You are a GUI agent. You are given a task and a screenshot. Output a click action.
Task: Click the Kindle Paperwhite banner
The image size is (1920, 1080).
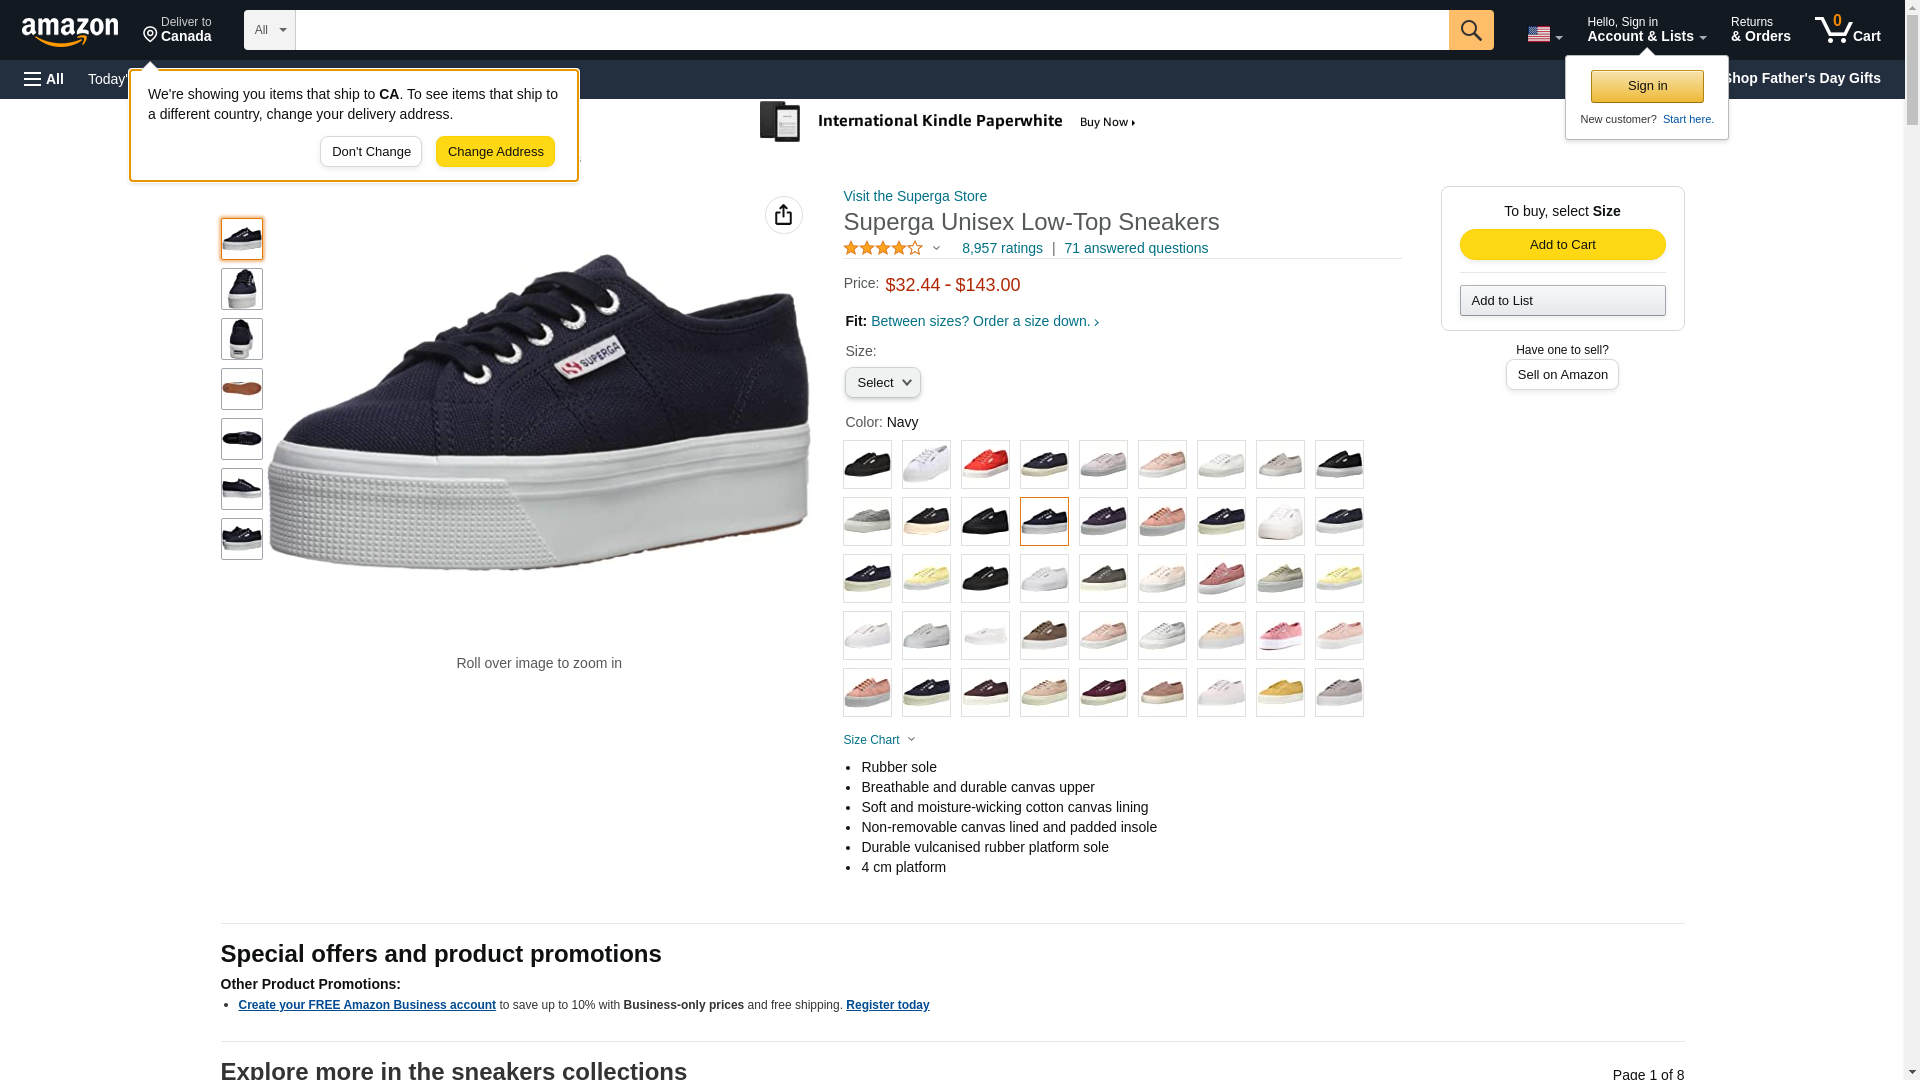tap(948, 122)
